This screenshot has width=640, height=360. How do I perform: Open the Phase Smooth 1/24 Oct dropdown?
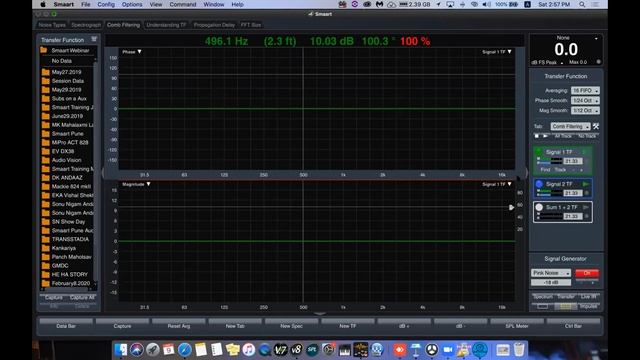585,100
